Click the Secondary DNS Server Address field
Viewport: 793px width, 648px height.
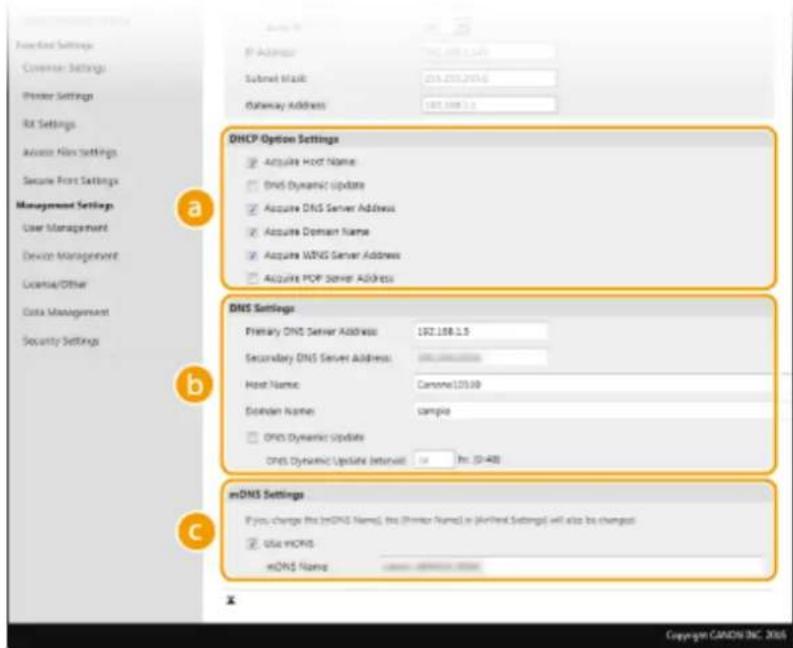point(481,358)
